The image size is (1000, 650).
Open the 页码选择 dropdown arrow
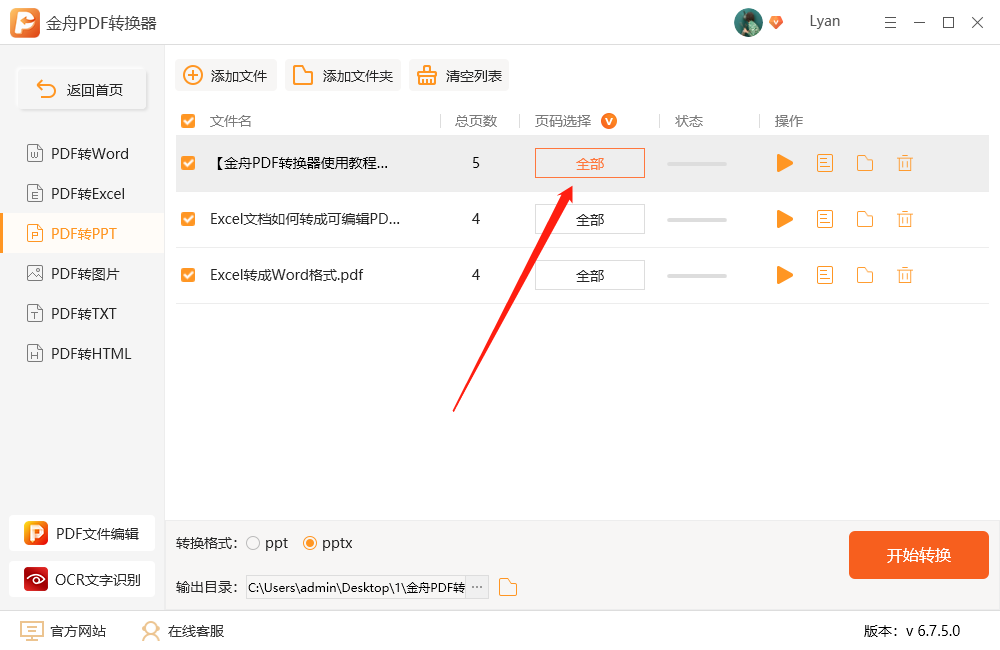coord(609,121)
